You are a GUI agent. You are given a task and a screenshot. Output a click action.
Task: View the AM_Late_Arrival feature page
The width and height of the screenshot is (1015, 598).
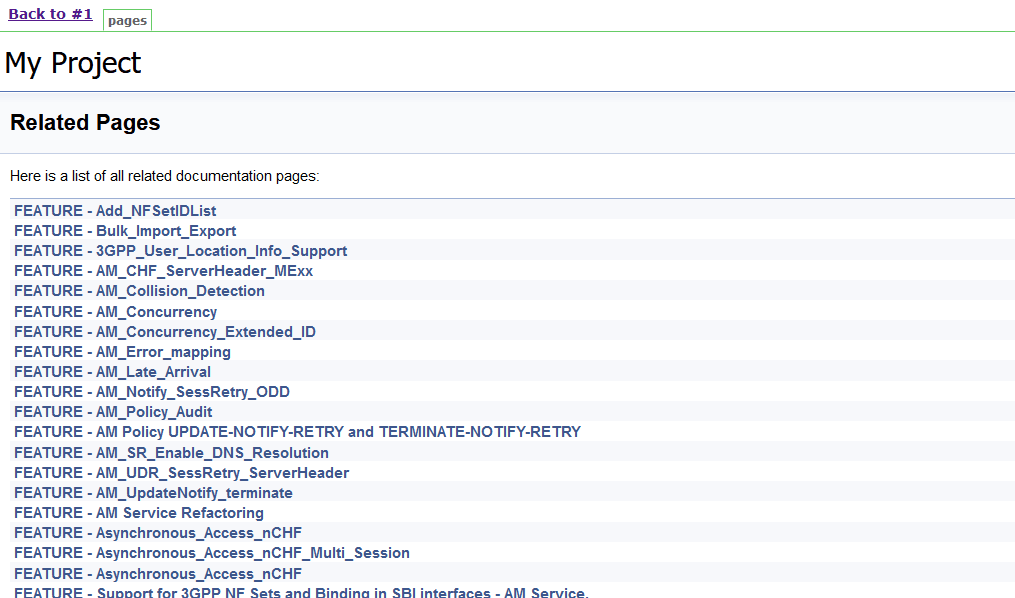[x=111, y=371]
